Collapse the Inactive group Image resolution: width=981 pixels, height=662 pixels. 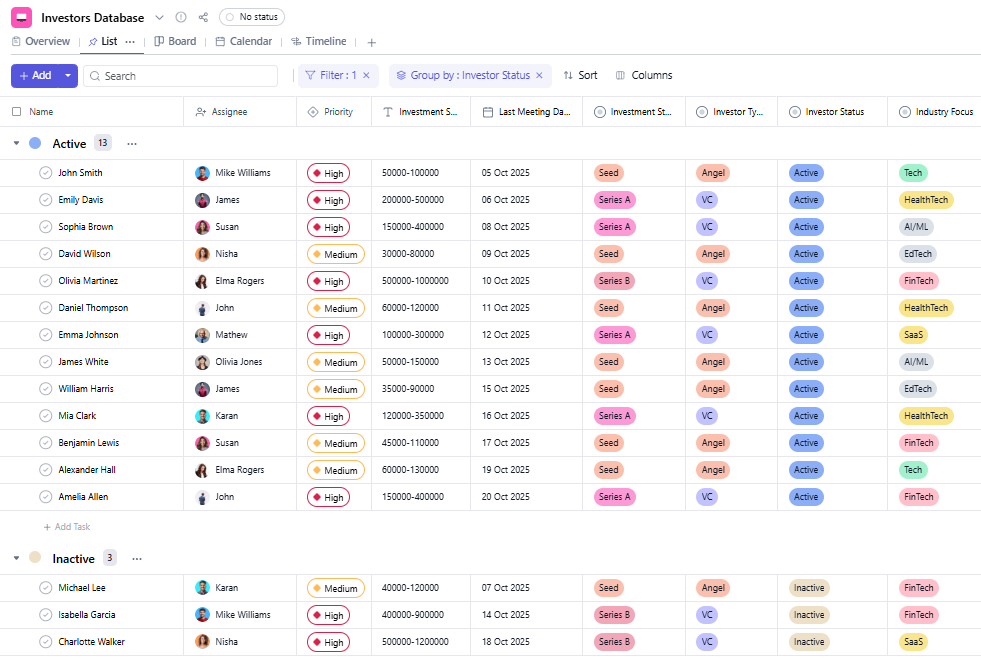coord(16,559)
